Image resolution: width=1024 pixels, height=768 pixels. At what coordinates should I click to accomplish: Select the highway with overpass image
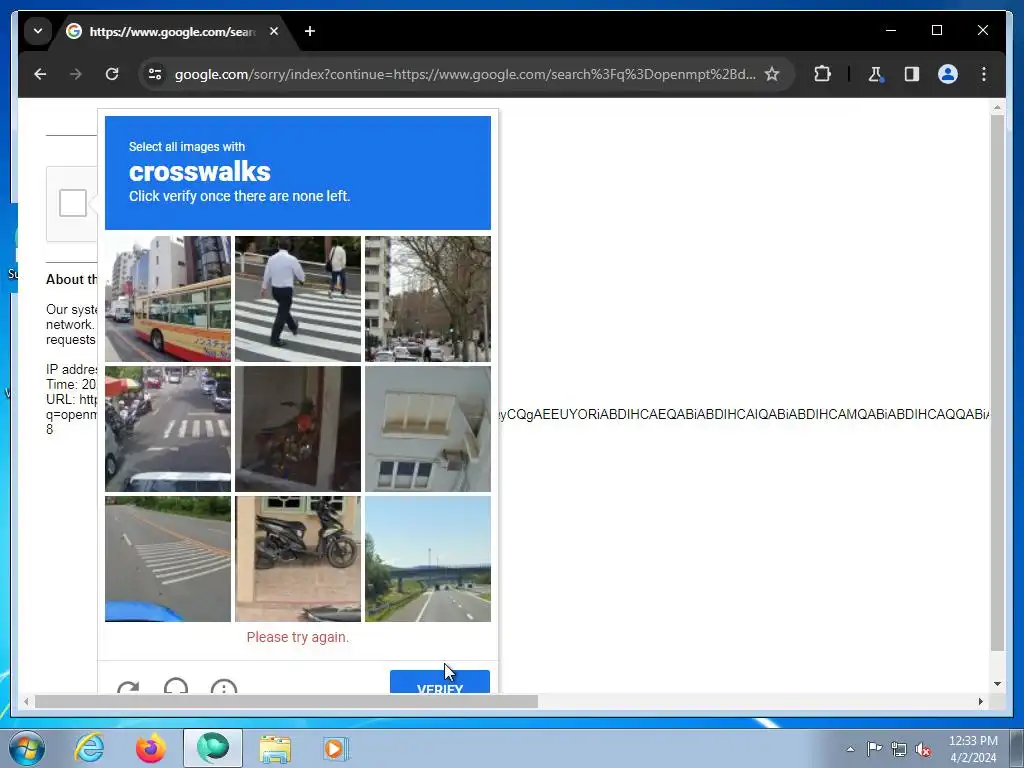(428, 559)
